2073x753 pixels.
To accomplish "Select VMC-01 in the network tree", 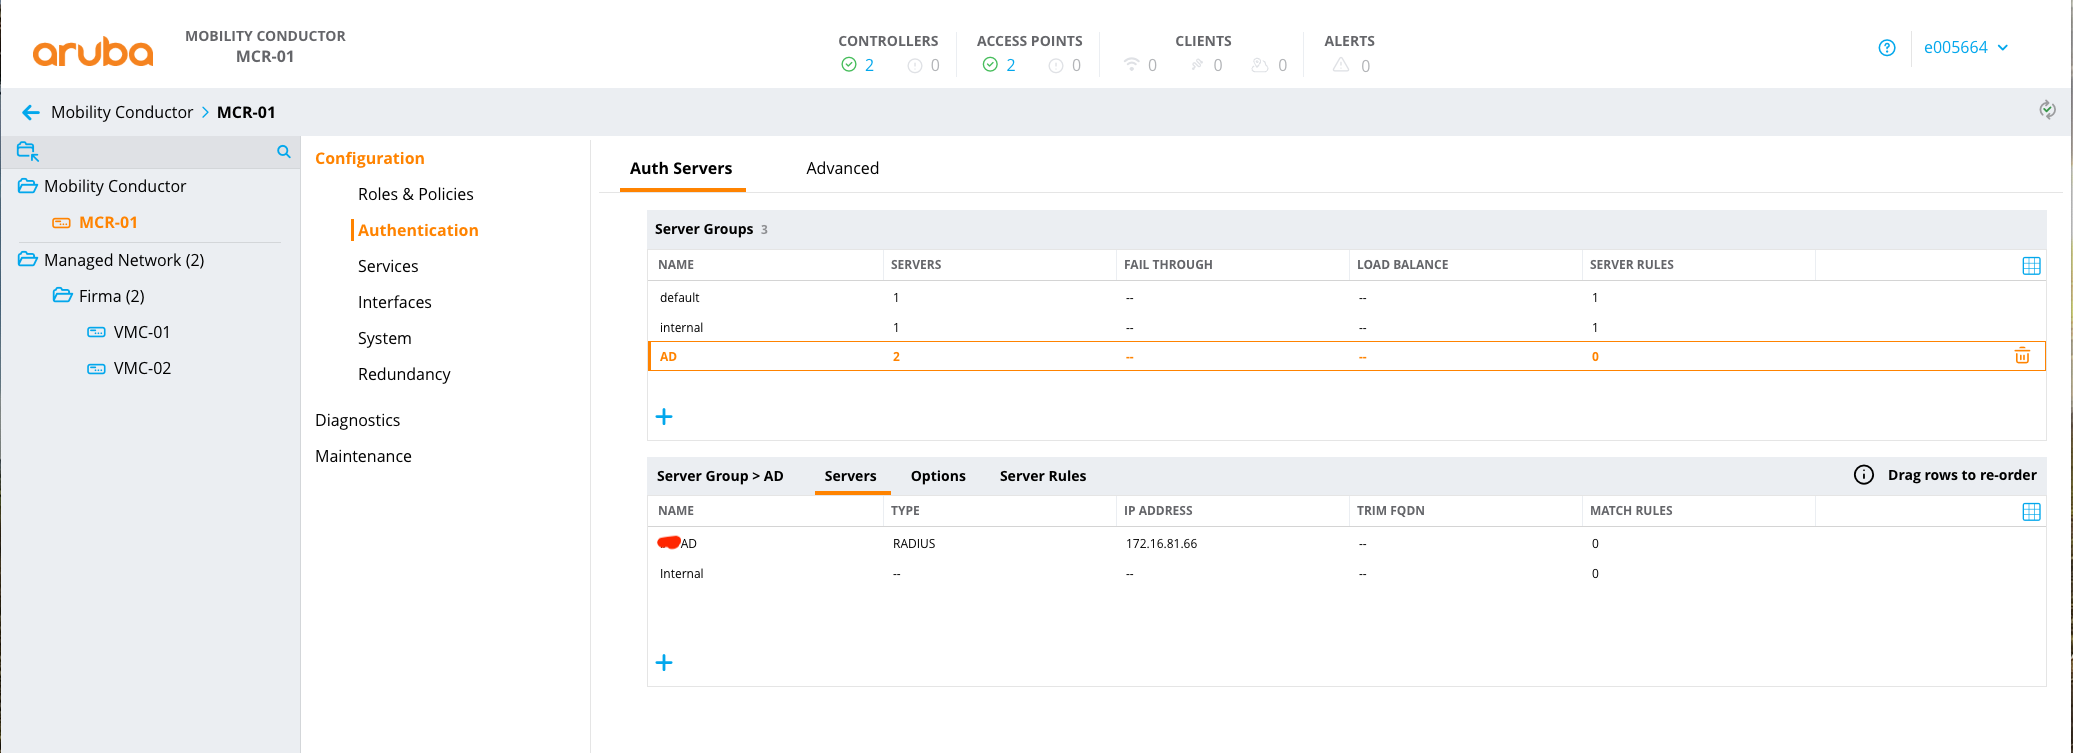I will 142,332.
